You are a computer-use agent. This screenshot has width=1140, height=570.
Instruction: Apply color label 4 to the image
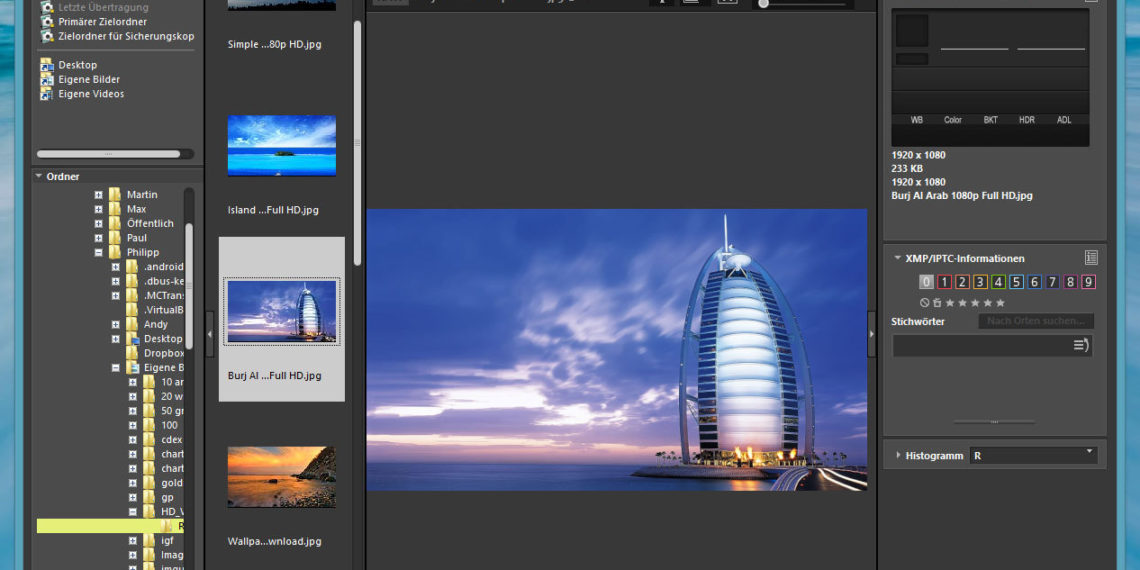pos(998,282)
